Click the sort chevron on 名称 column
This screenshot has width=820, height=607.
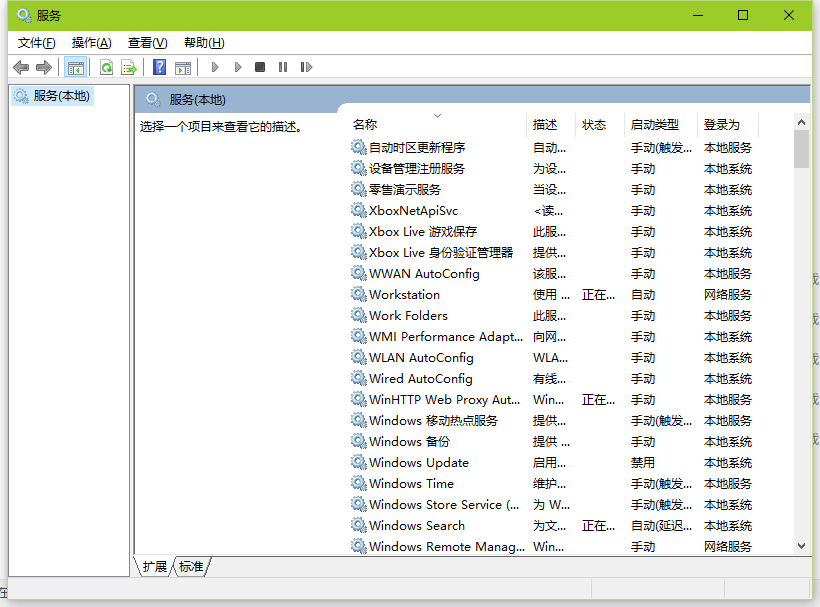point(438,114)
